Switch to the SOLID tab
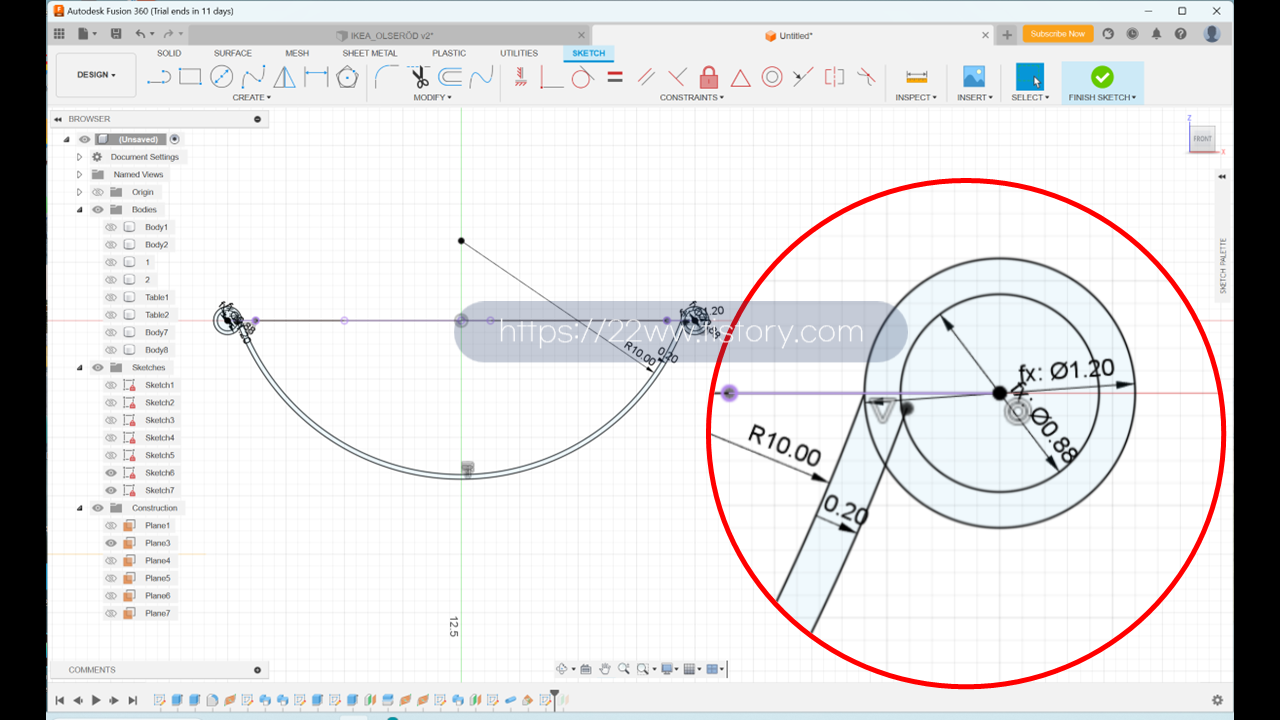The image size is (1280, 720). [169, 53]
